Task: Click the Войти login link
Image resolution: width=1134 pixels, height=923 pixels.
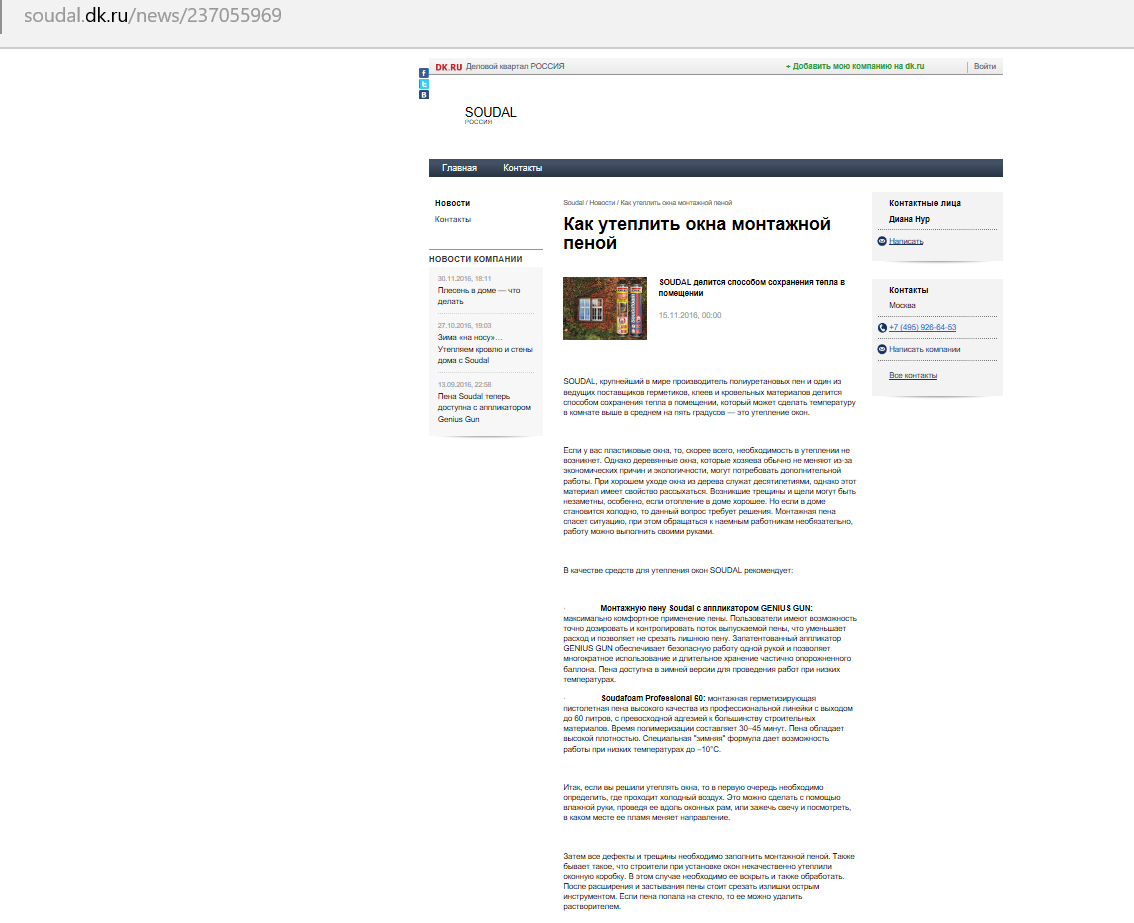Action: pyautogui.click(x=984, y=67)
